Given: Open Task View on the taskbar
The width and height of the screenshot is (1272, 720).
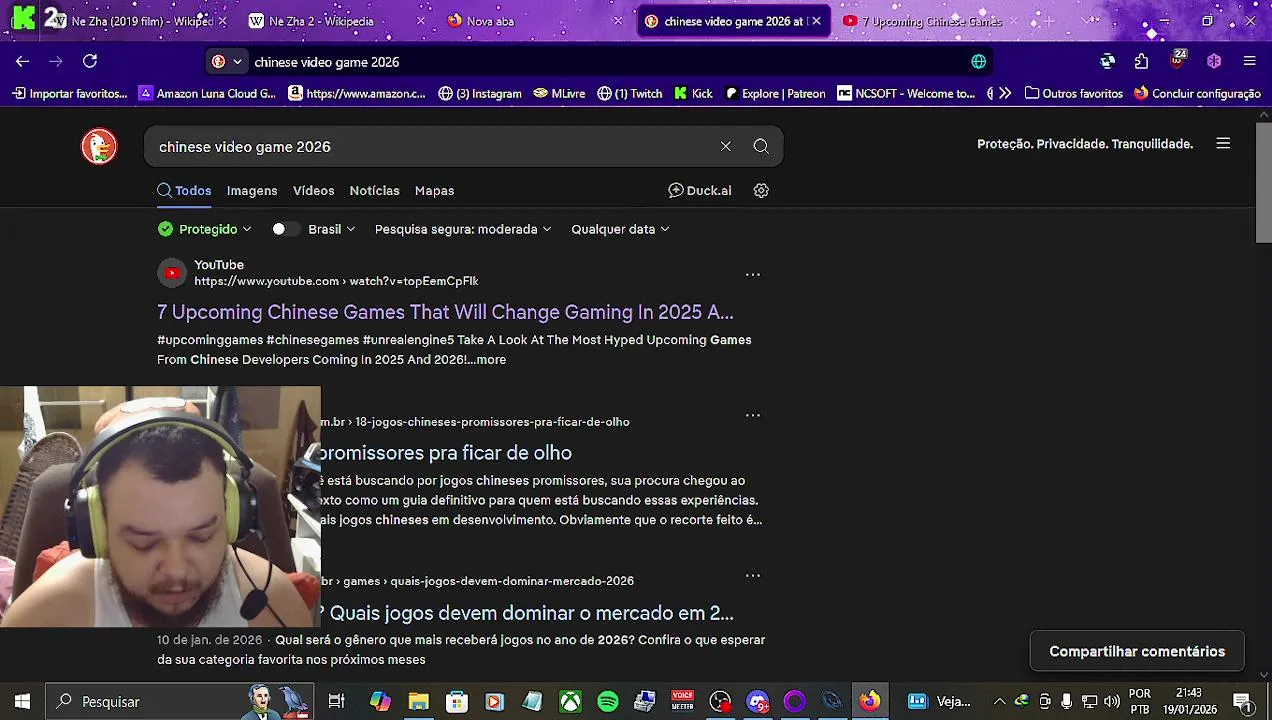Looking at the screenshot, I should 336,701.
